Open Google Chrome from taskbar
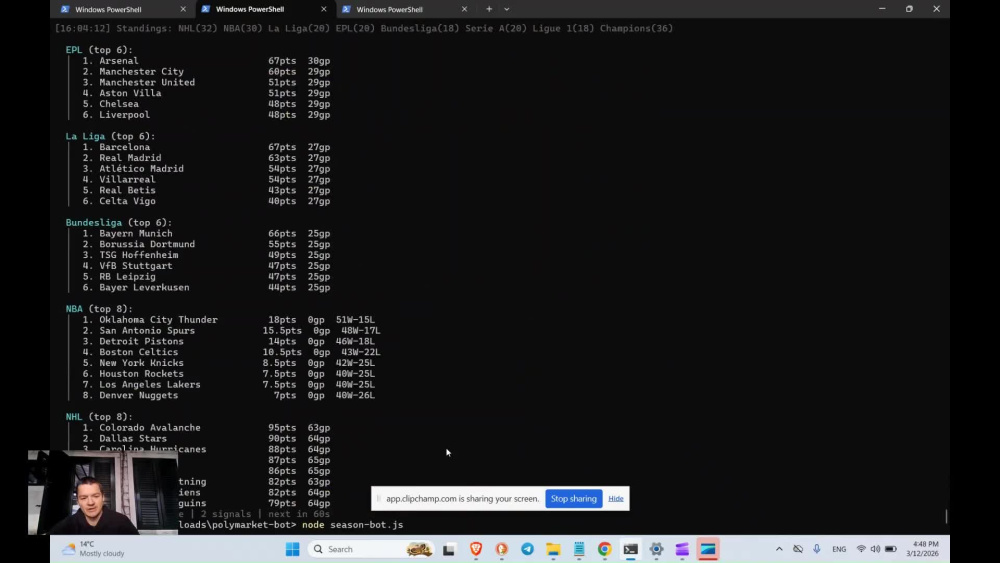Screen dimensions: 1000x563 point(605,549)
